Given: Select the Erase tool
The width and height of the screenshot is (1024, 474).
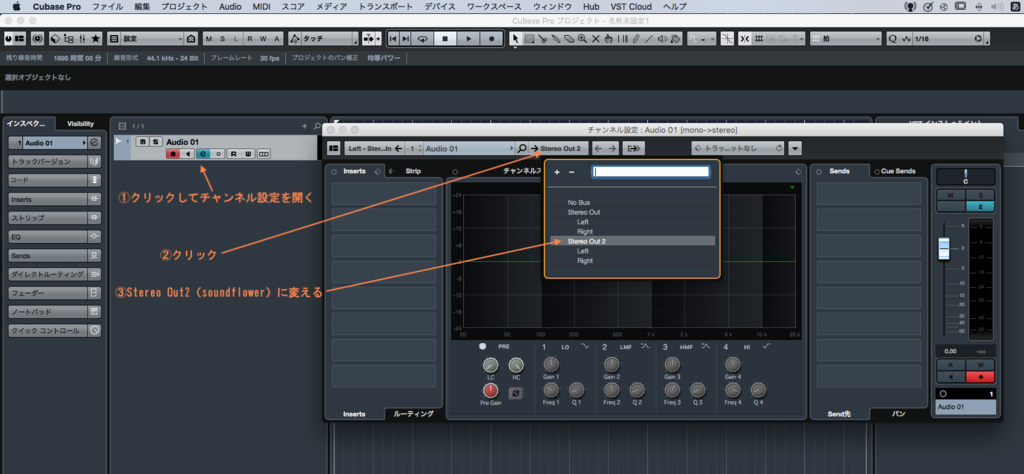Looking at the screenshot, I should pos(569,39).
